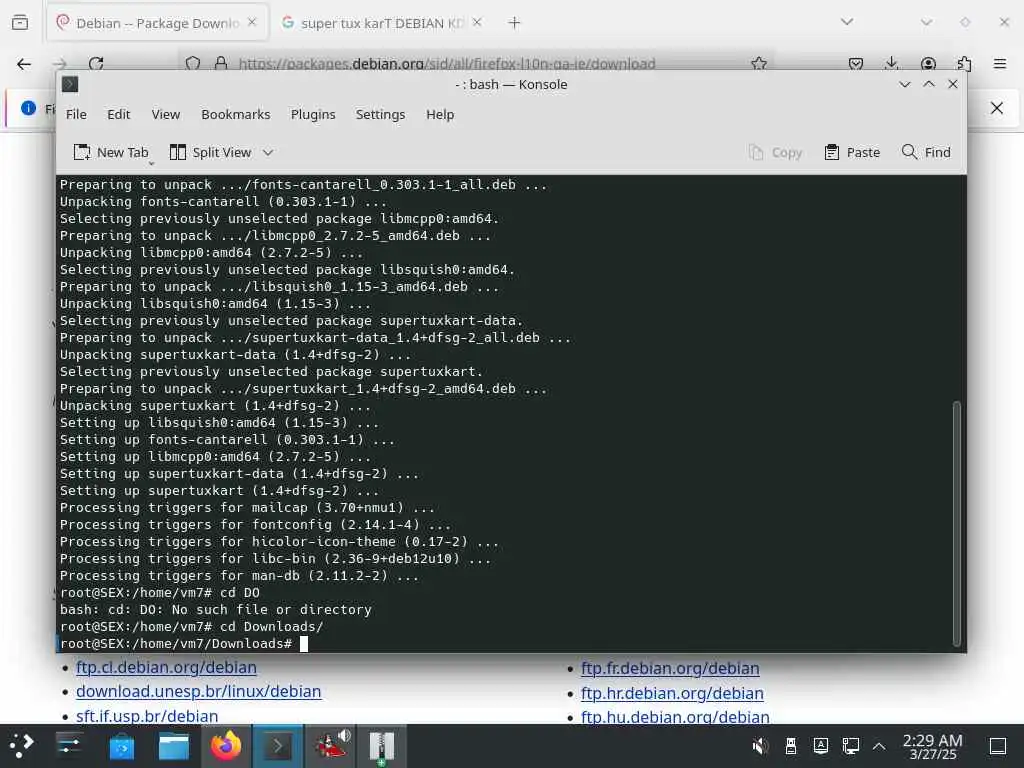Open System Settings from taskbar

pos(69,746)
